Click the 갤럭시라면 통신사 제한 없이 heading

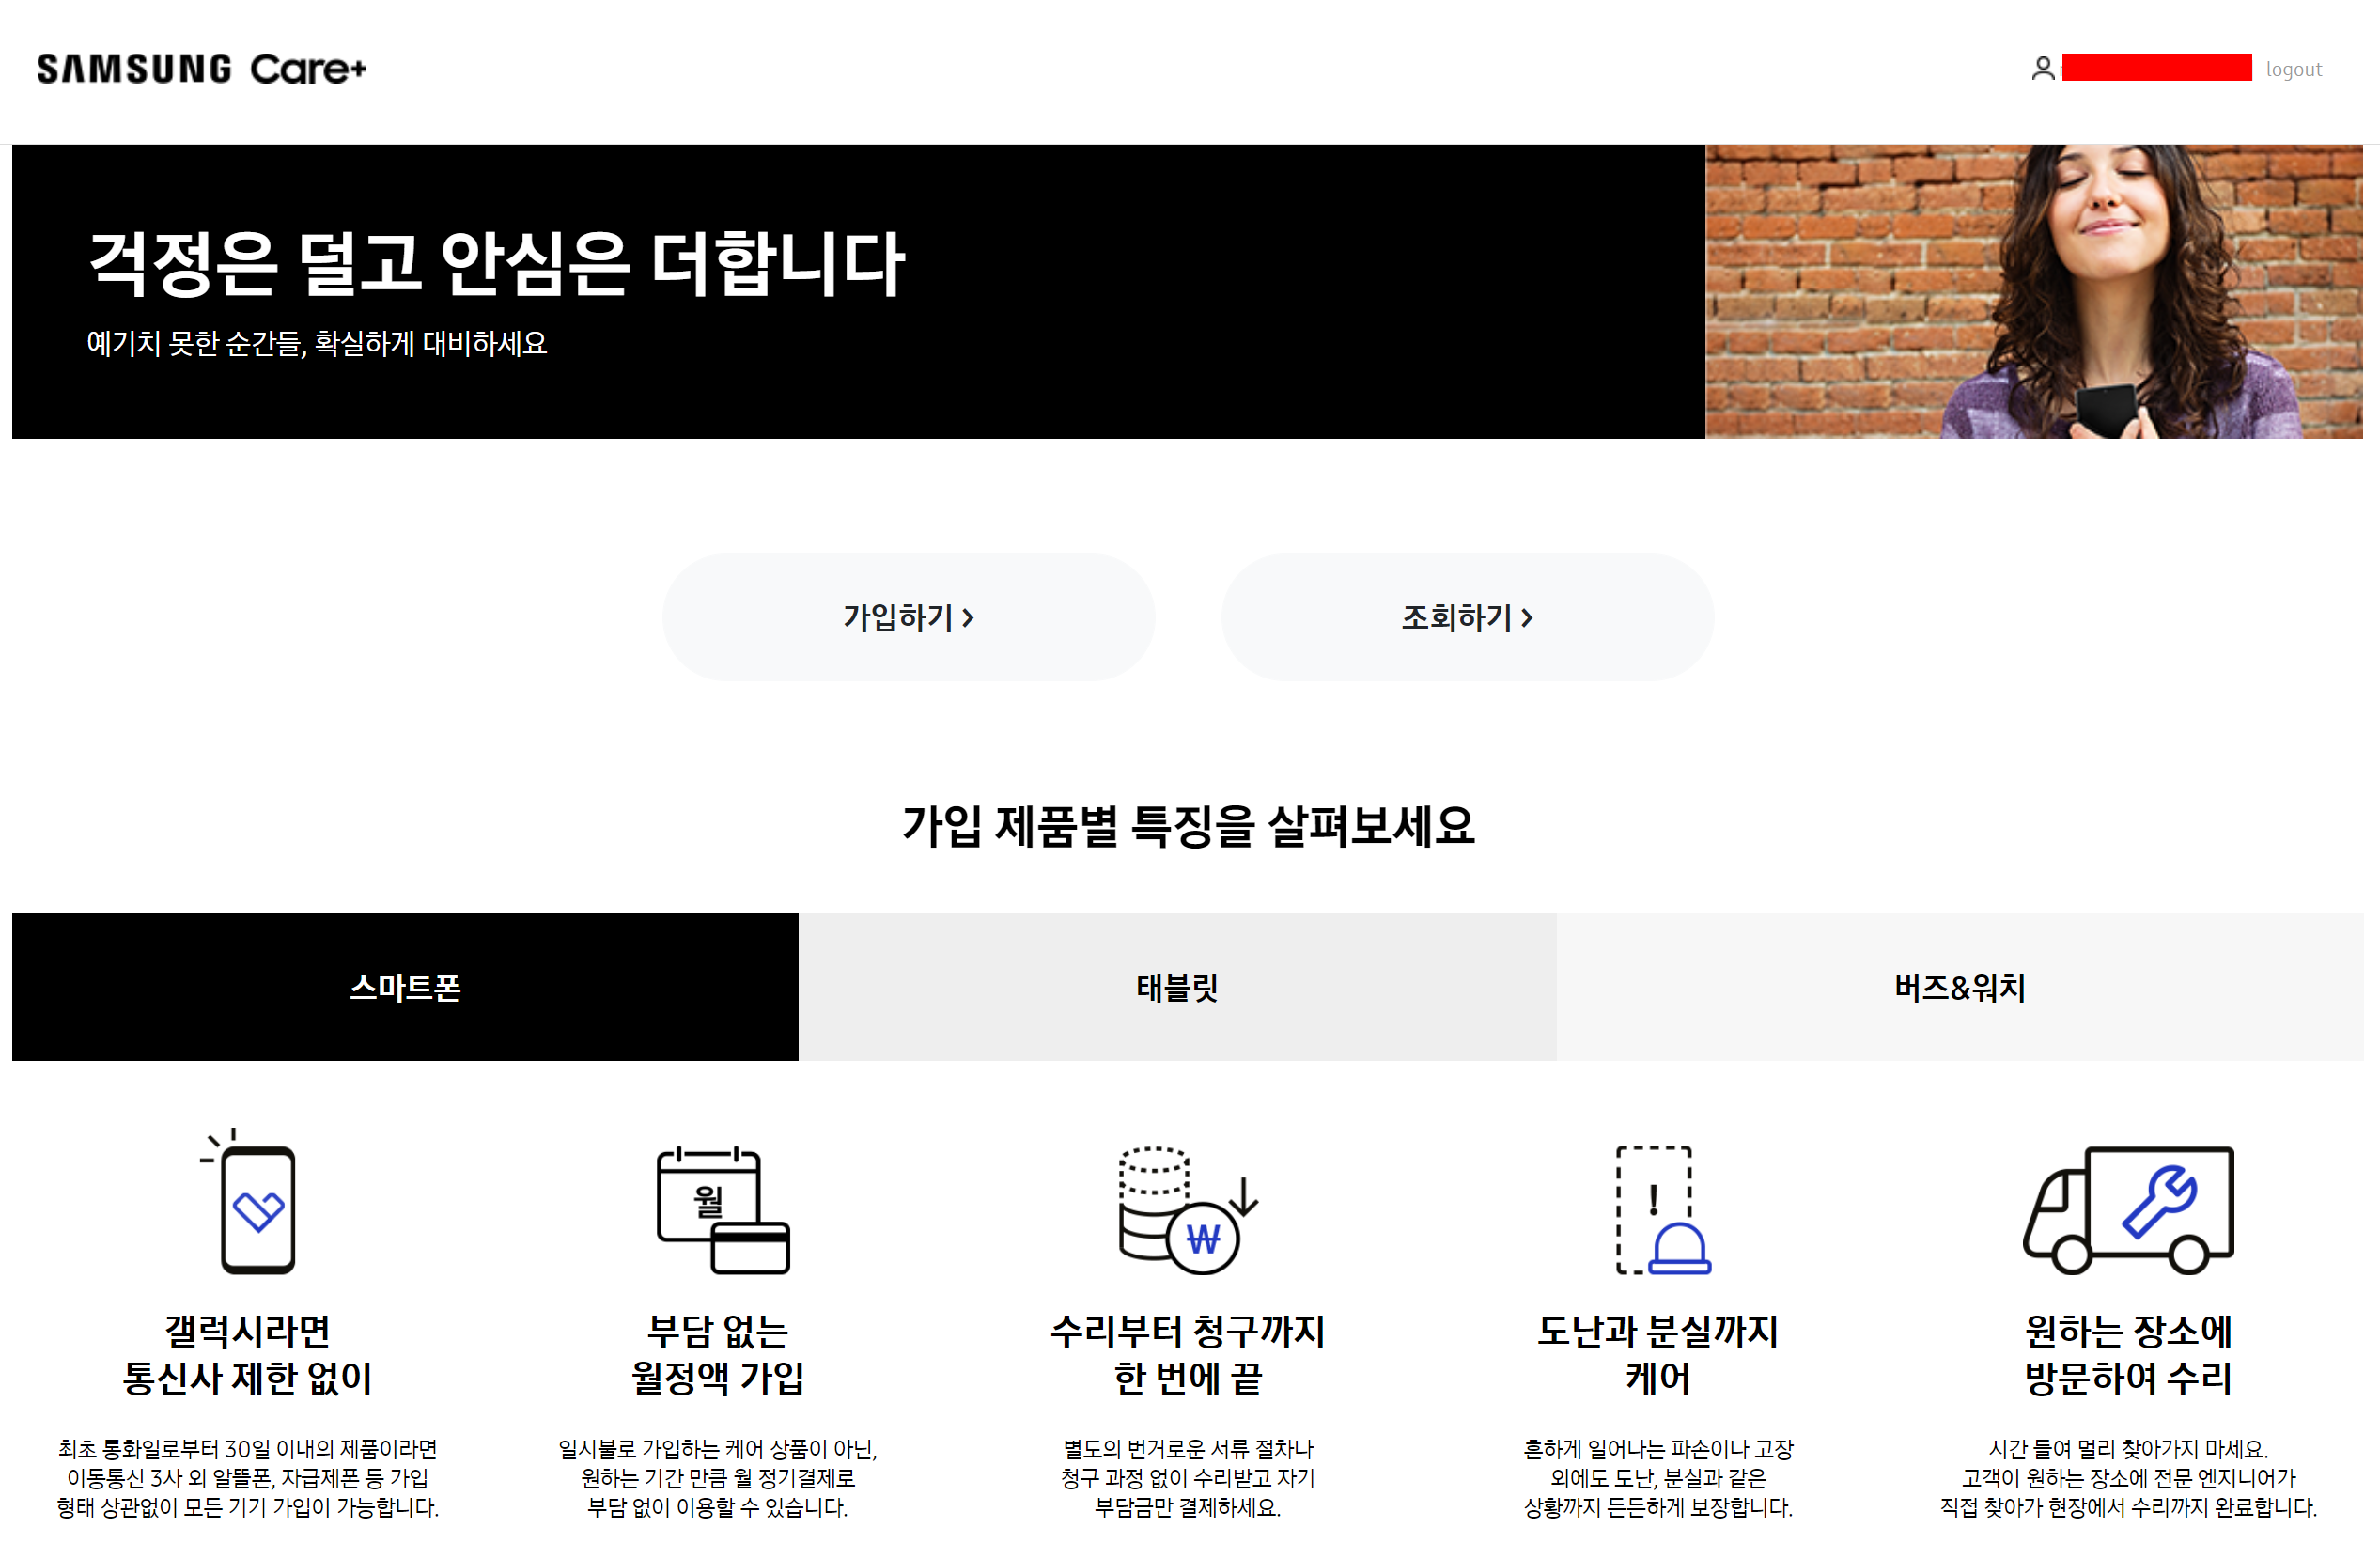tap(247, 1353)
